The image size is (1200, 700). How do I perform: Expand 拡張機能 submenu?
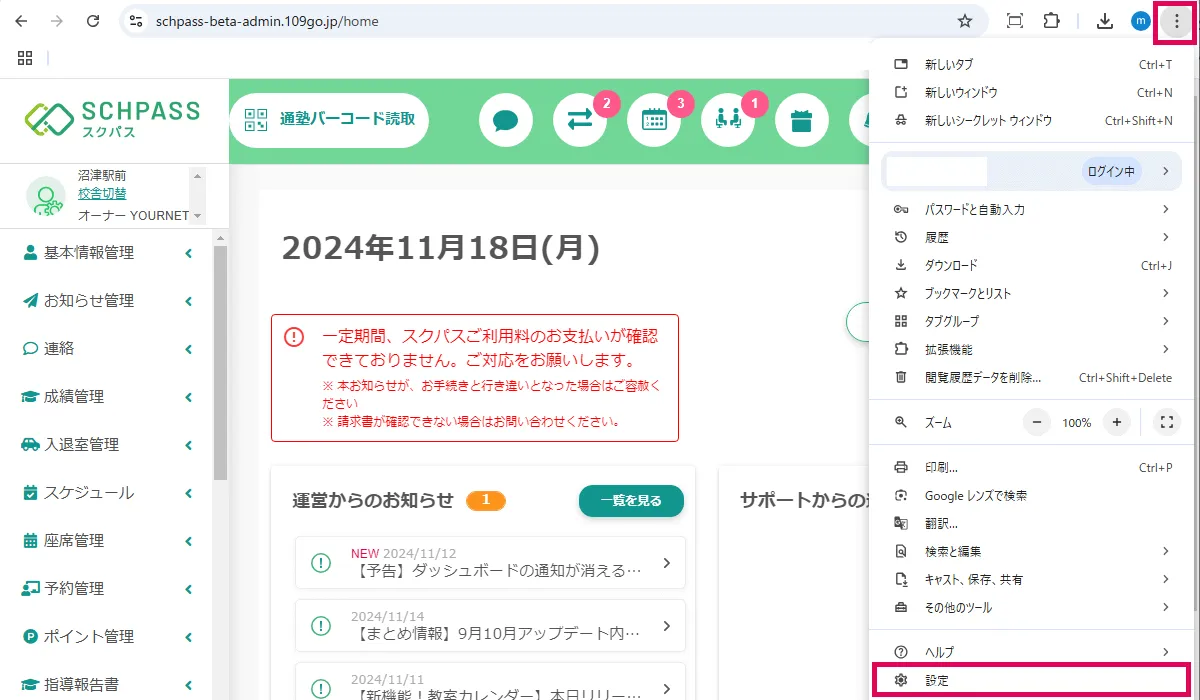tap(1032, 349)
